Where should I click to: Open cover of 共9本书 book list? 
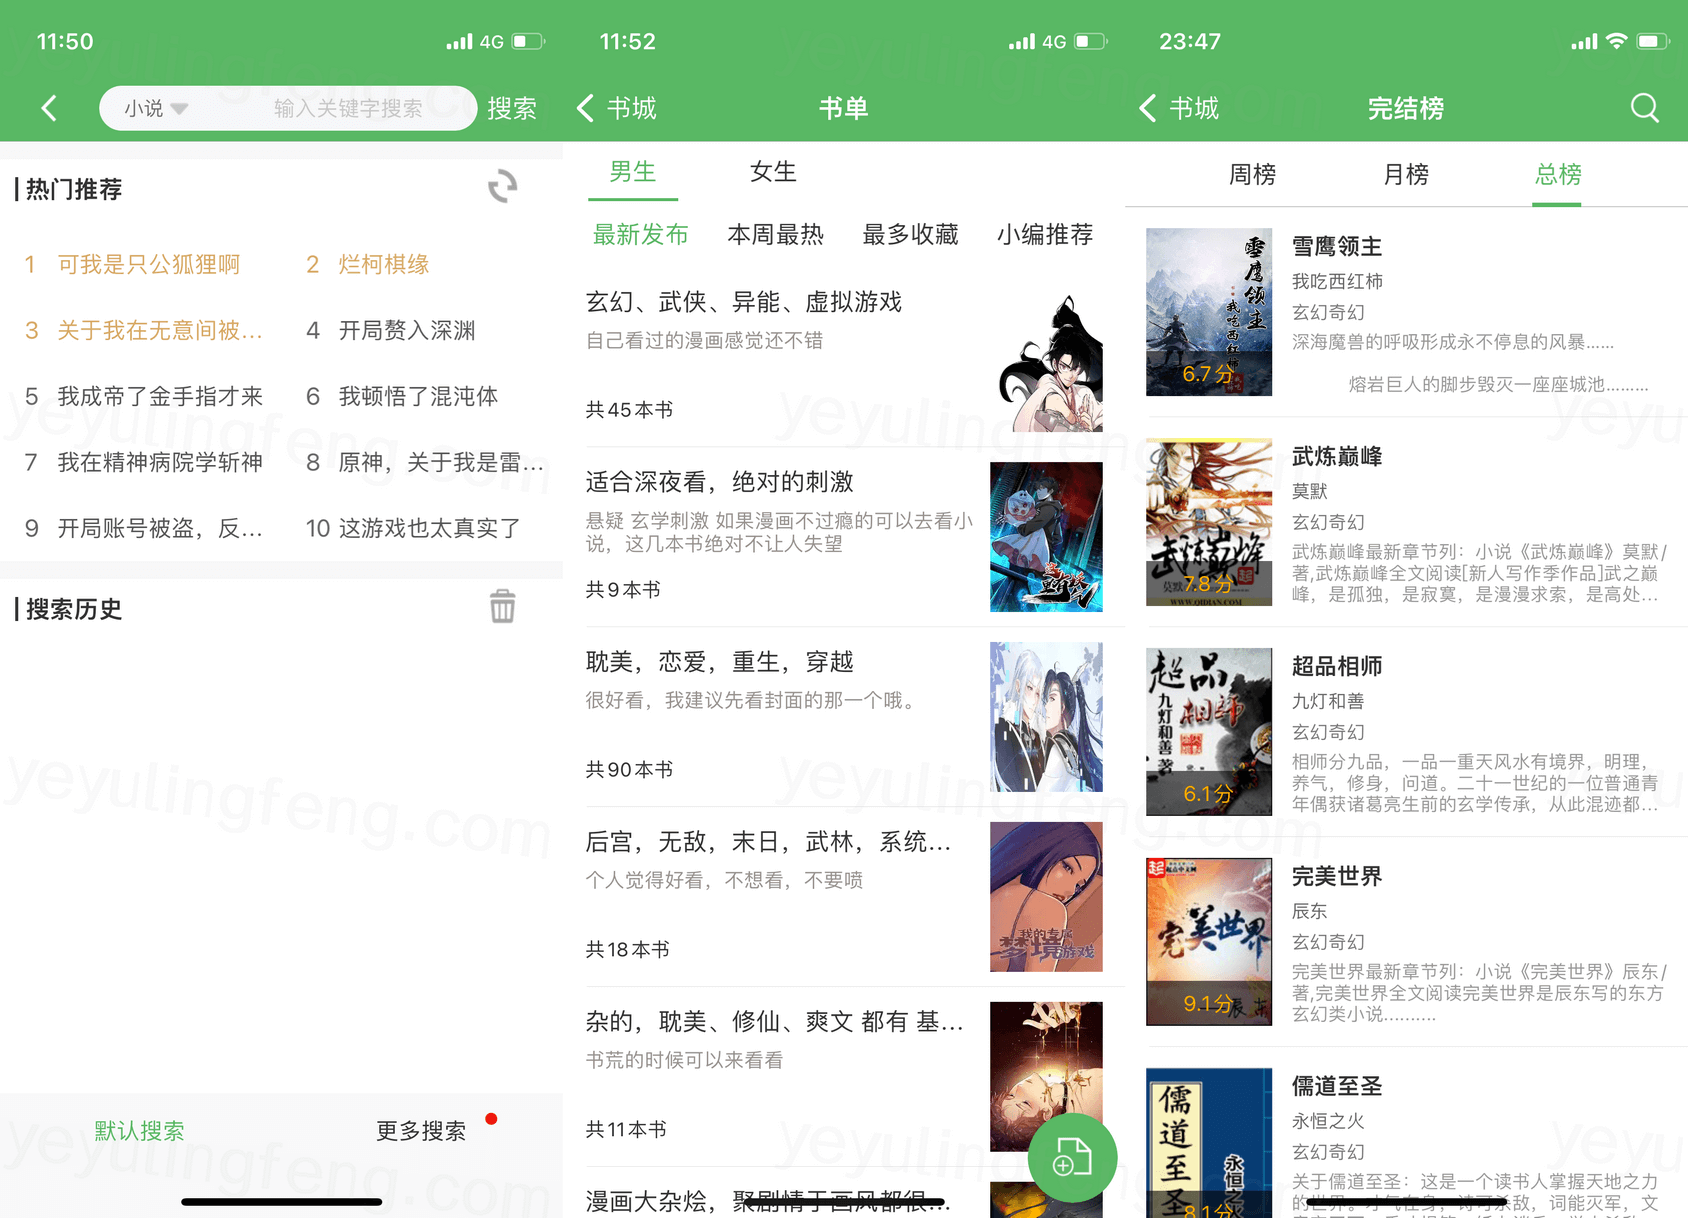1046,537
